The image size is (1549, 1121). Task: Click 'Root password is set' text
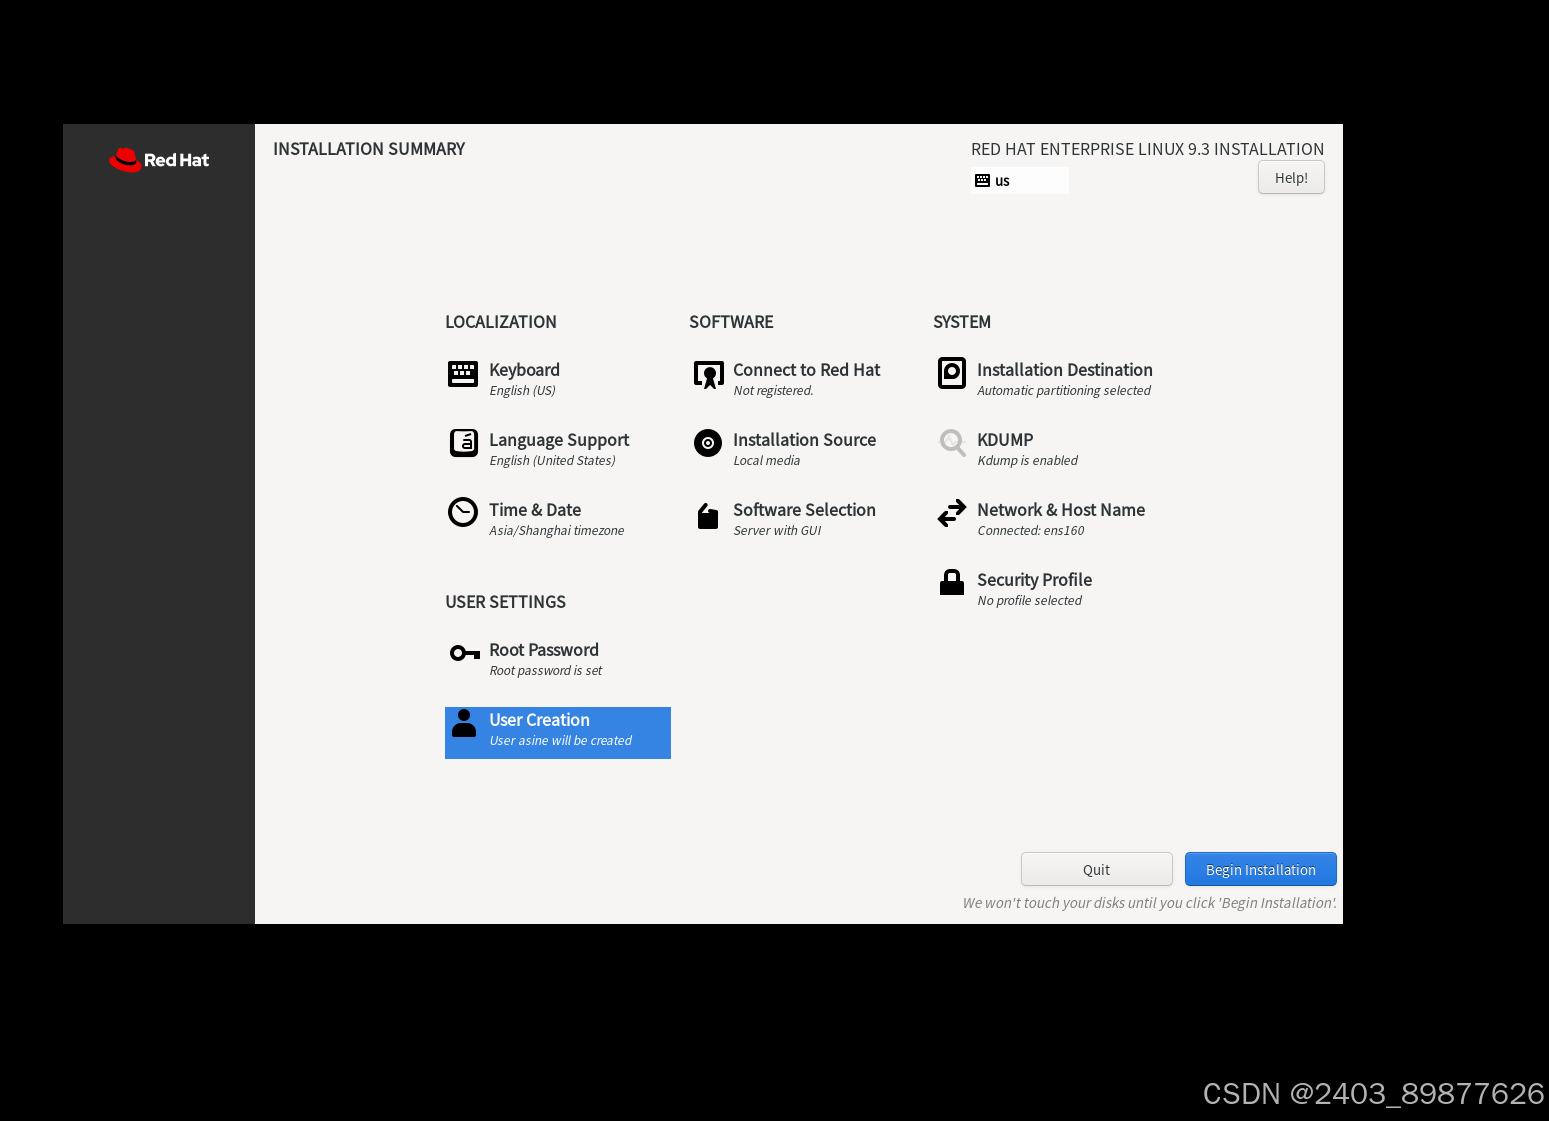click(x=545, y=671)
